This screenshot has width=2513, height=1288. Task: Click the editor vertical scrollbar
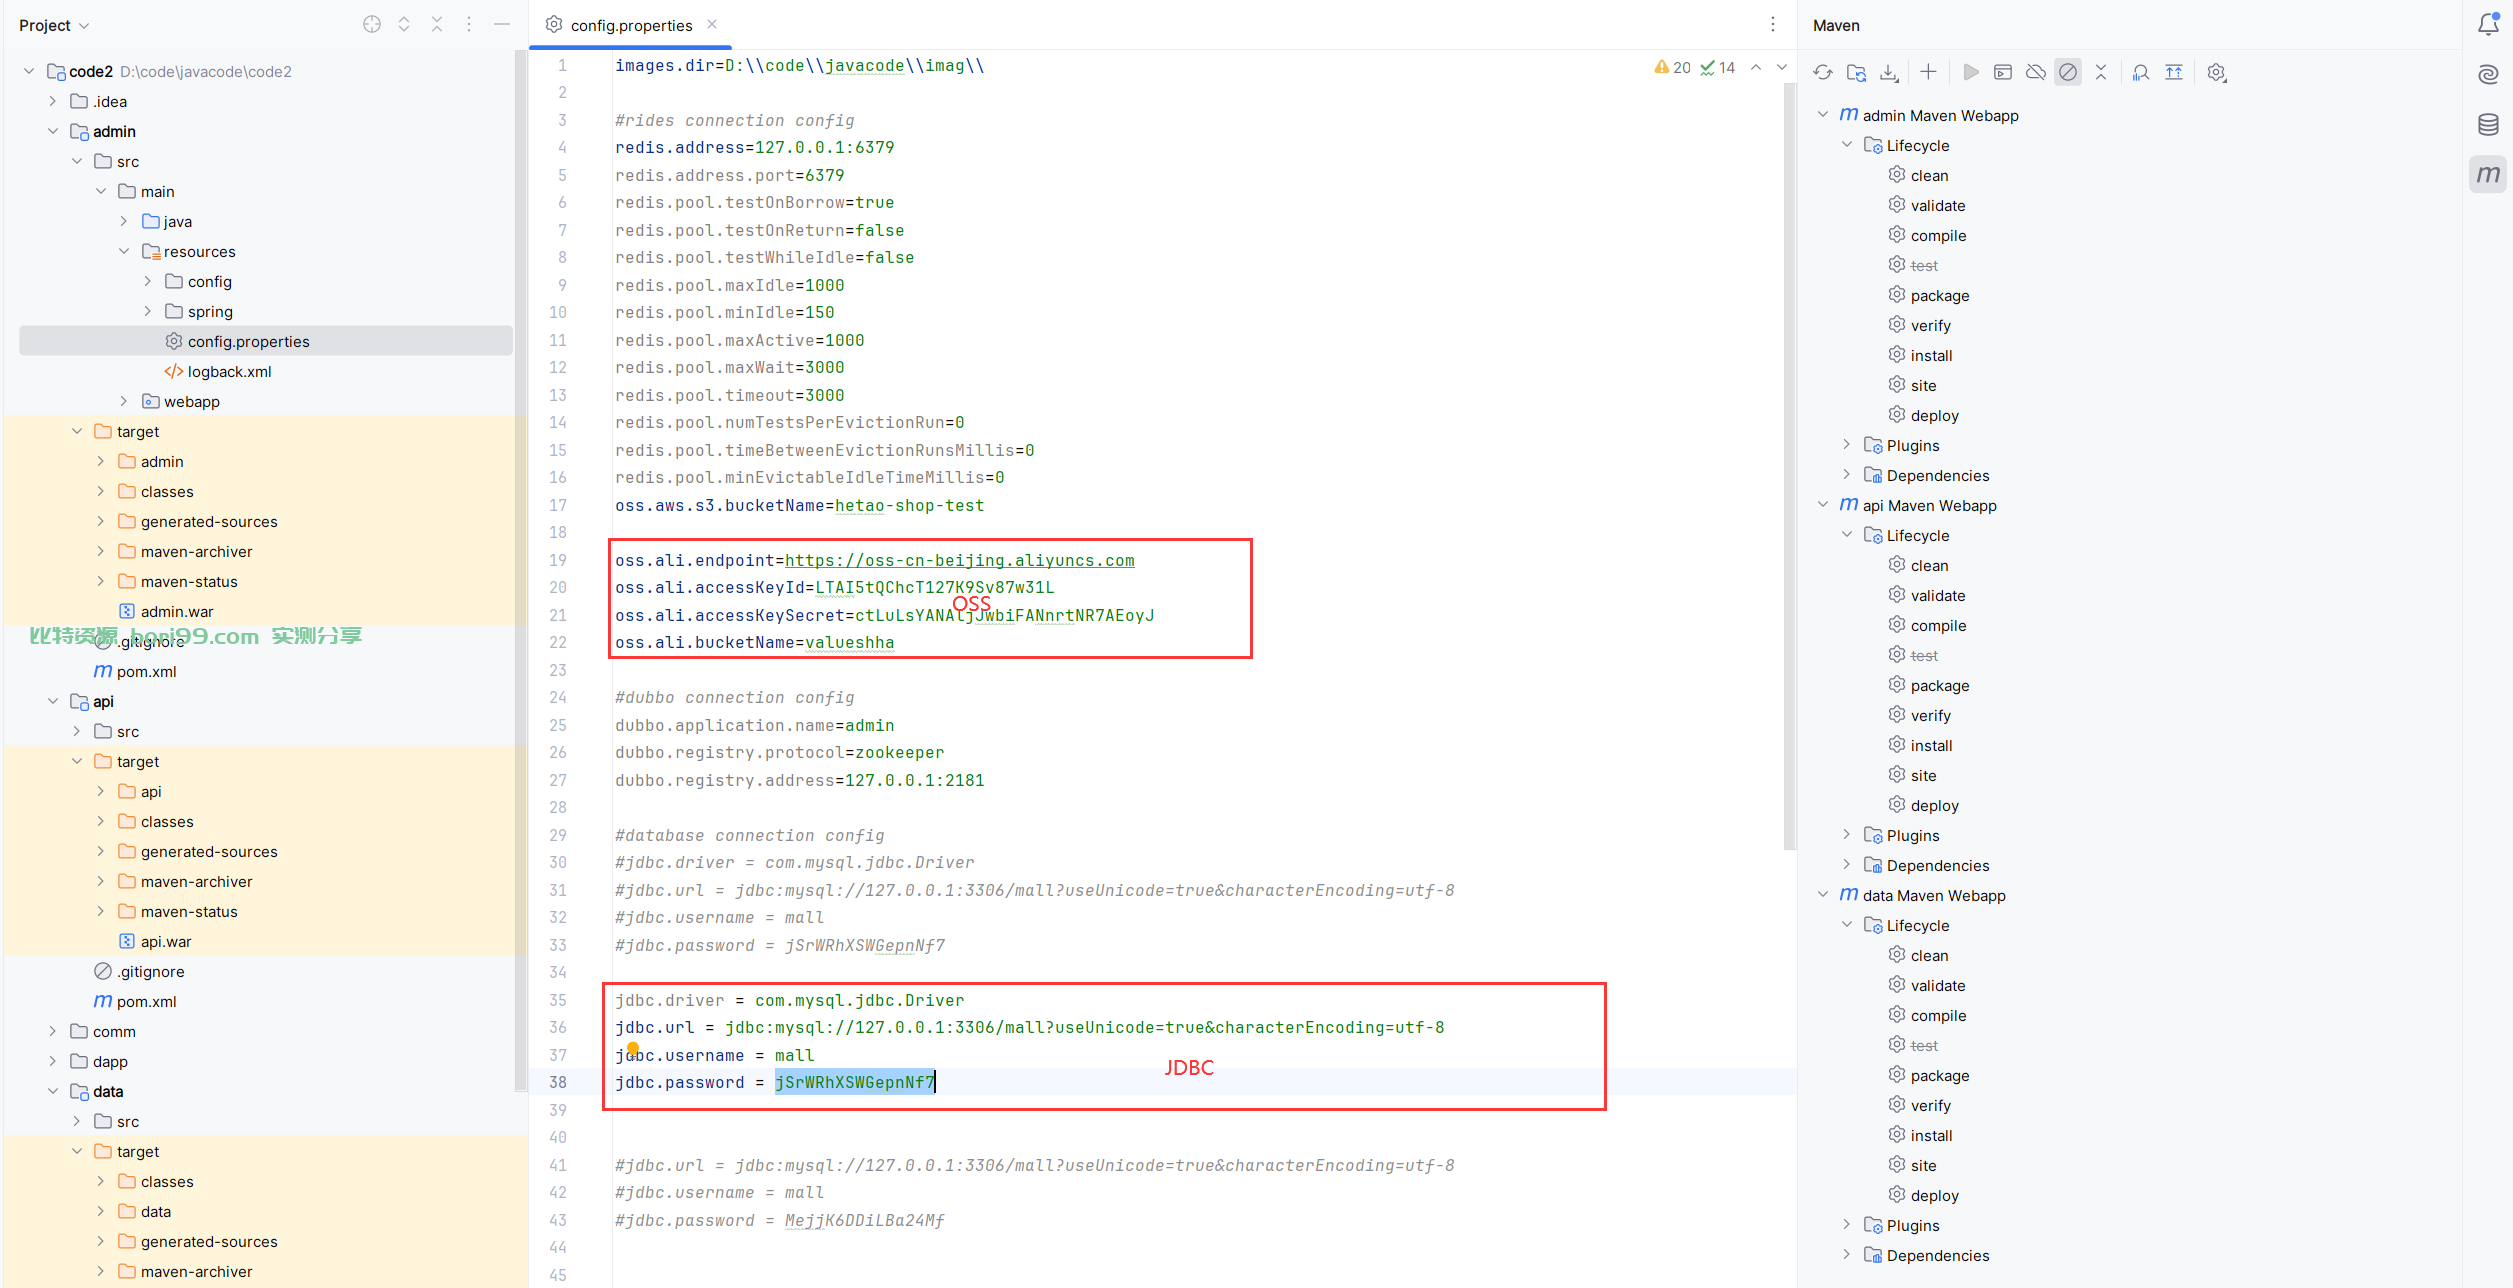pyautogui.click(x=1789, y=465)
